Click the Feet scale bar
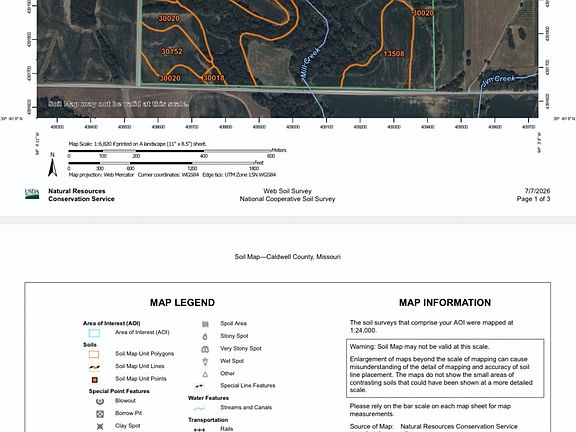 (x=161, y=163)
